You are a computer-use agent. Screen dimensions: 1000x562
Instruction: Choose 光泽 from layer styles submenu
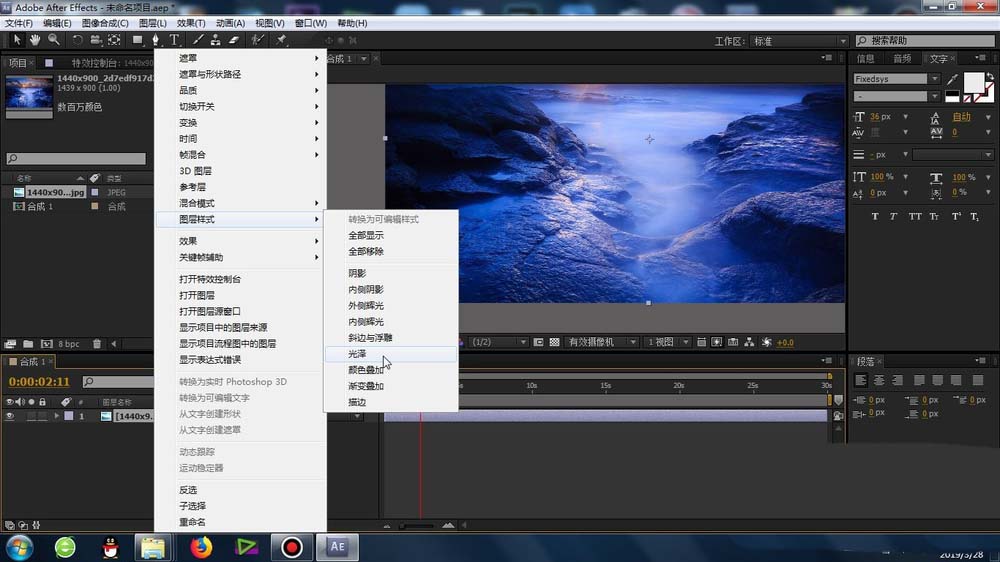(358, 354)
